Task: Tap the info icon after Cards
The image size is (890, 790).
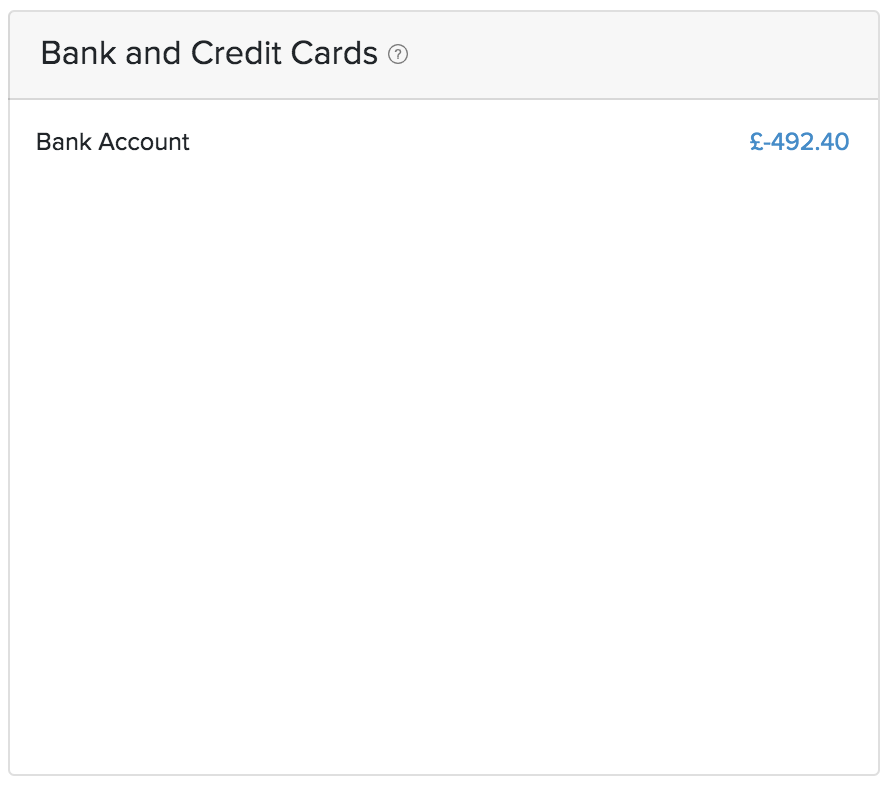Action: [398, 55]
